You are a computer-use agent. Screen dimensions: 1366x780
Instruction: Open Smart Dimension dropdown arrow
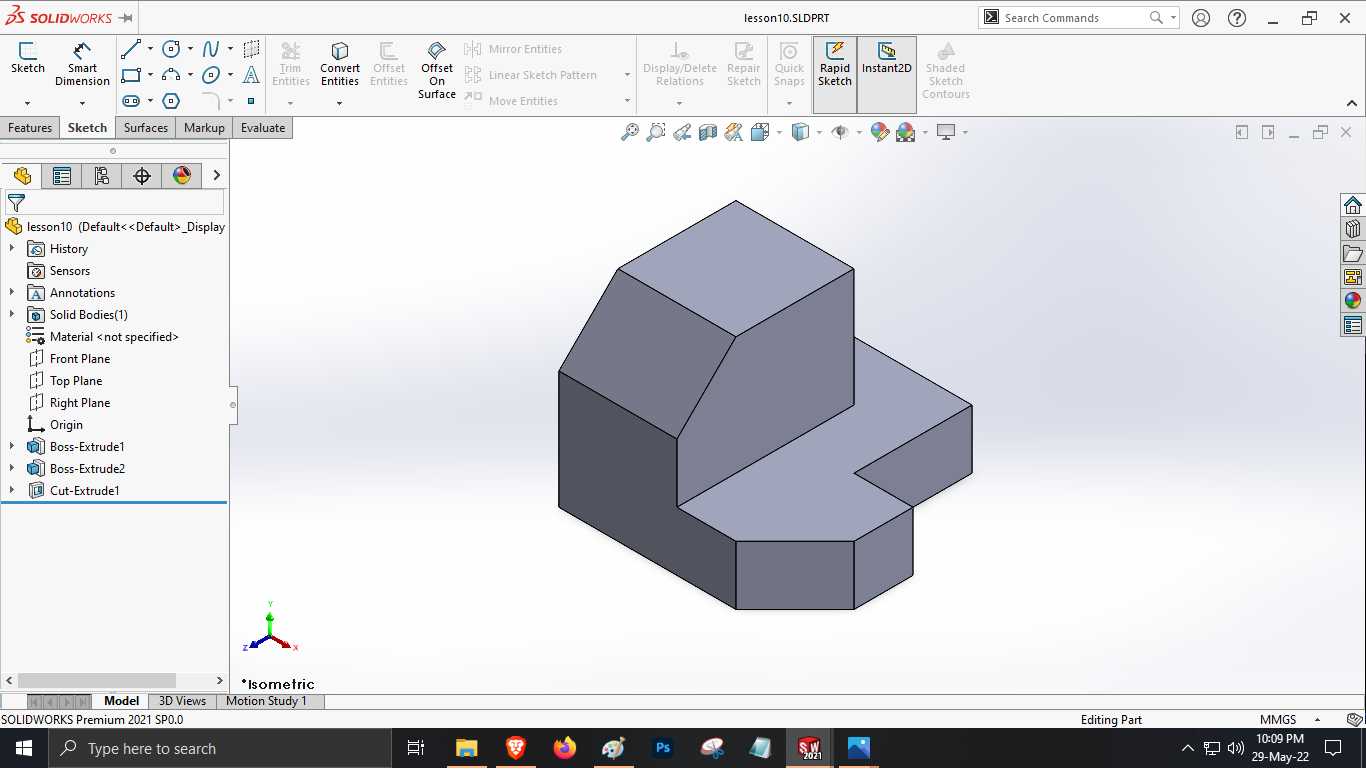pos(82,103)
